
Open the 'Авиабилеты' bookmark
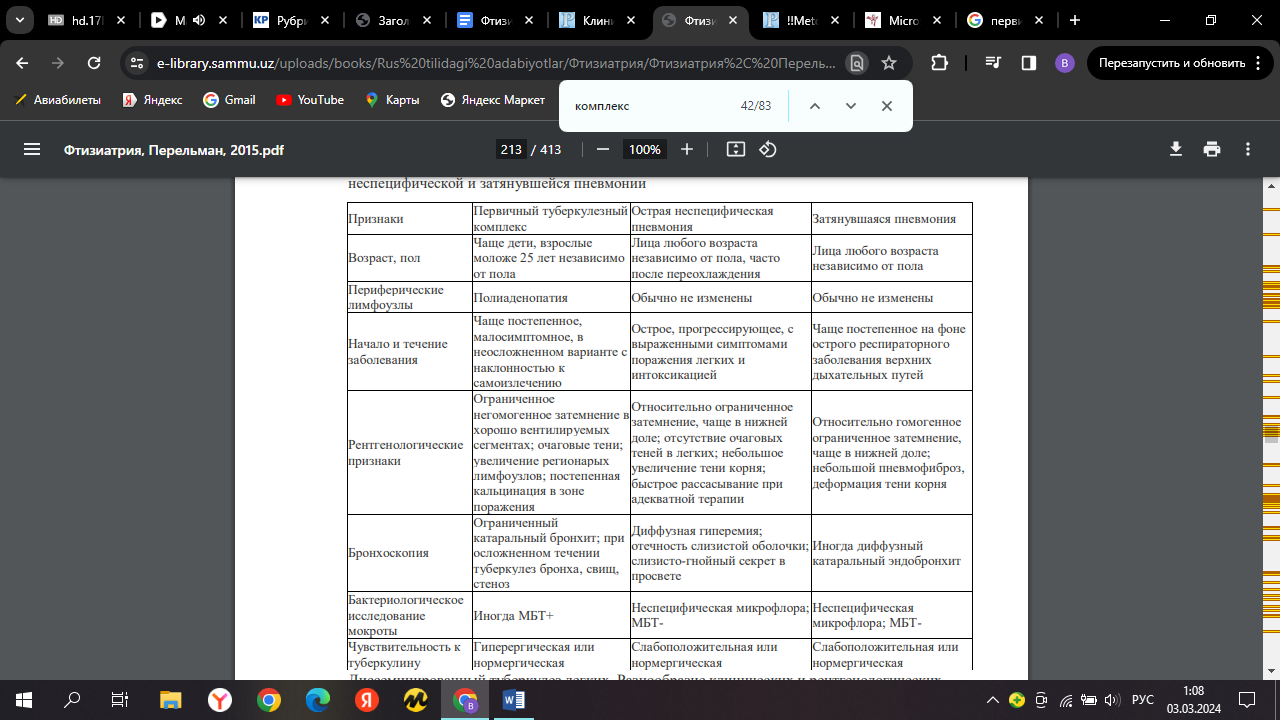59,100
